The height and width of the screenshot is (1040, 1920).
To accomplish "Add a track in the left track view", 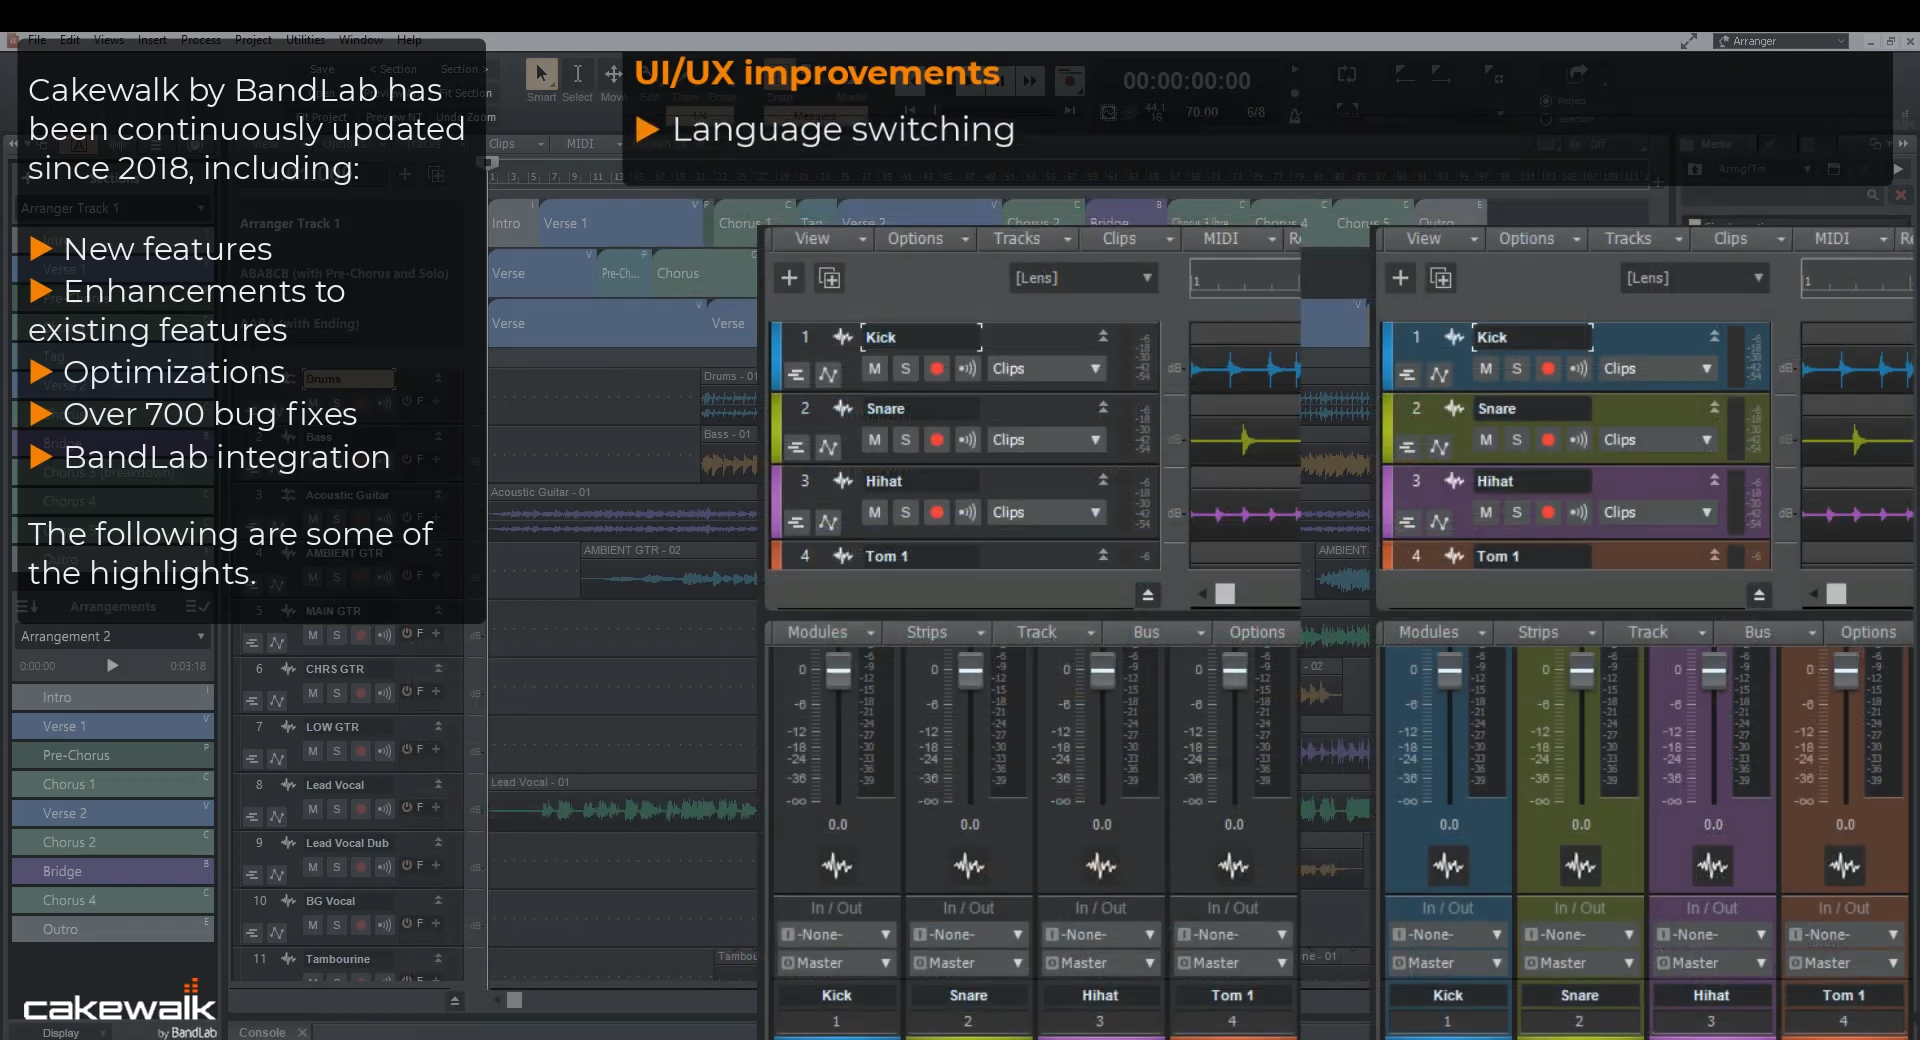I will click(789, 278).
